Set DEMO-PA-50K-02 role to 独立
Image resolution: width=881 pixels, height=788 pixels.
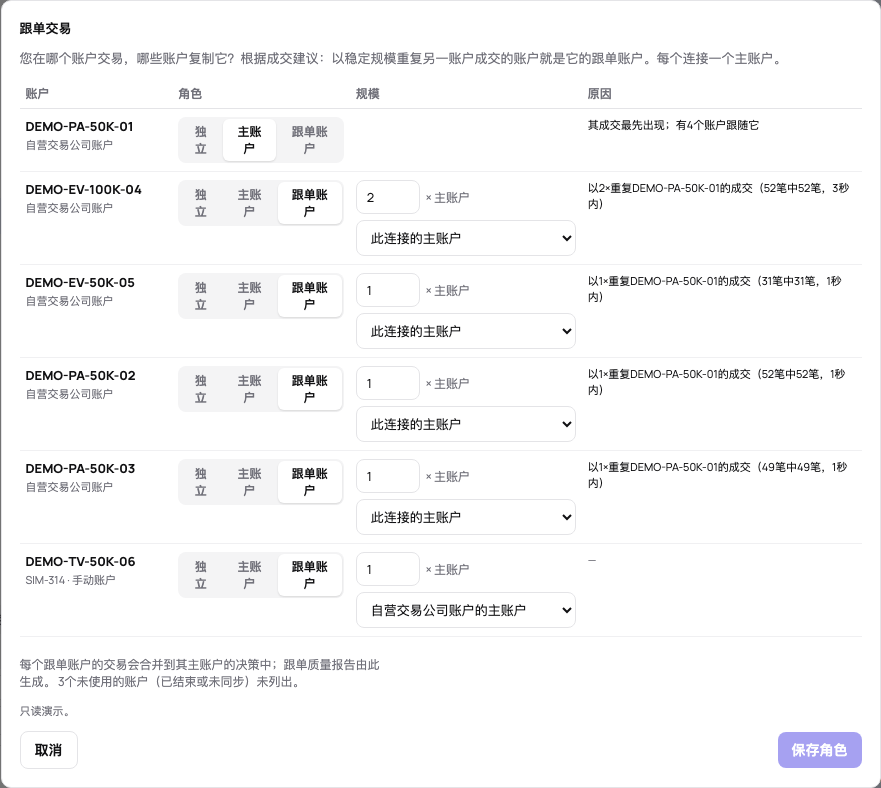(x=201, y=389)
